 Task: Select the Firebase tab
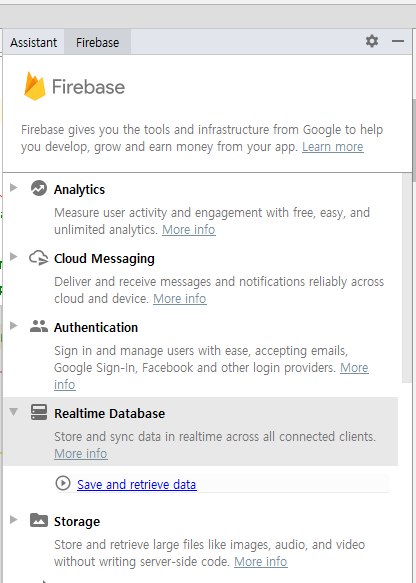97,42
